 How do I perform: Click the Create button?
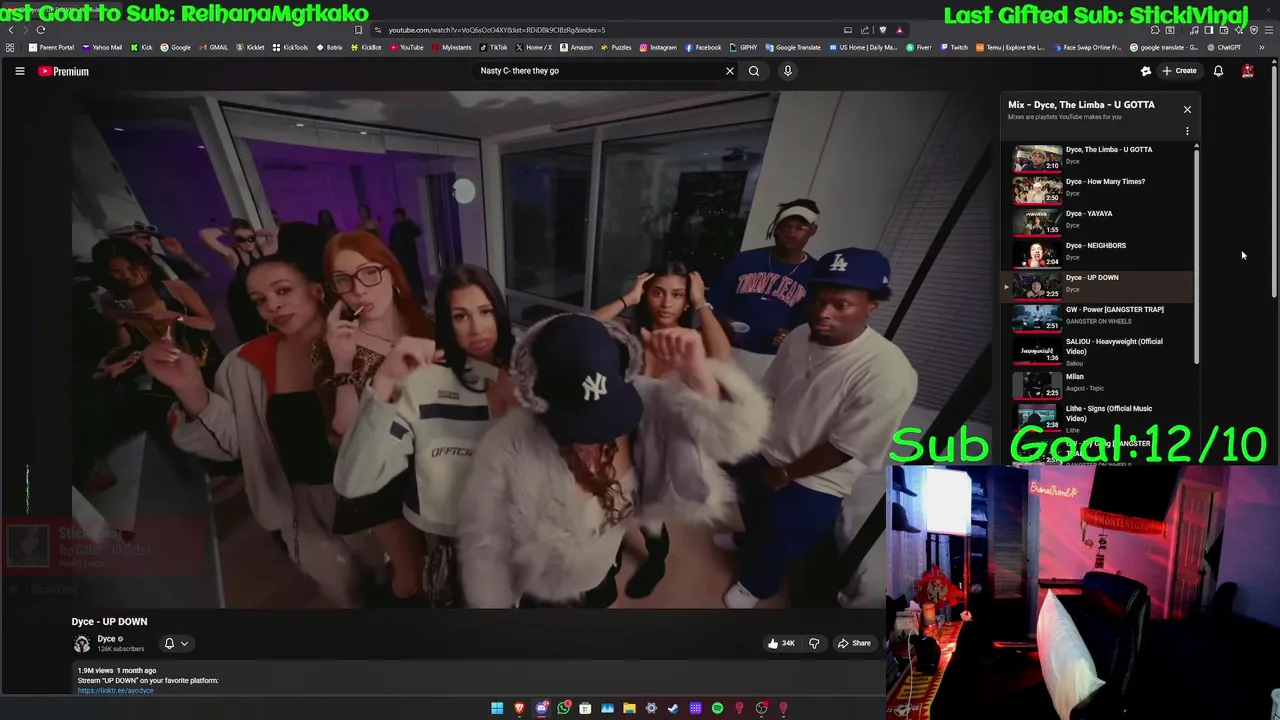pos(1180,71)
